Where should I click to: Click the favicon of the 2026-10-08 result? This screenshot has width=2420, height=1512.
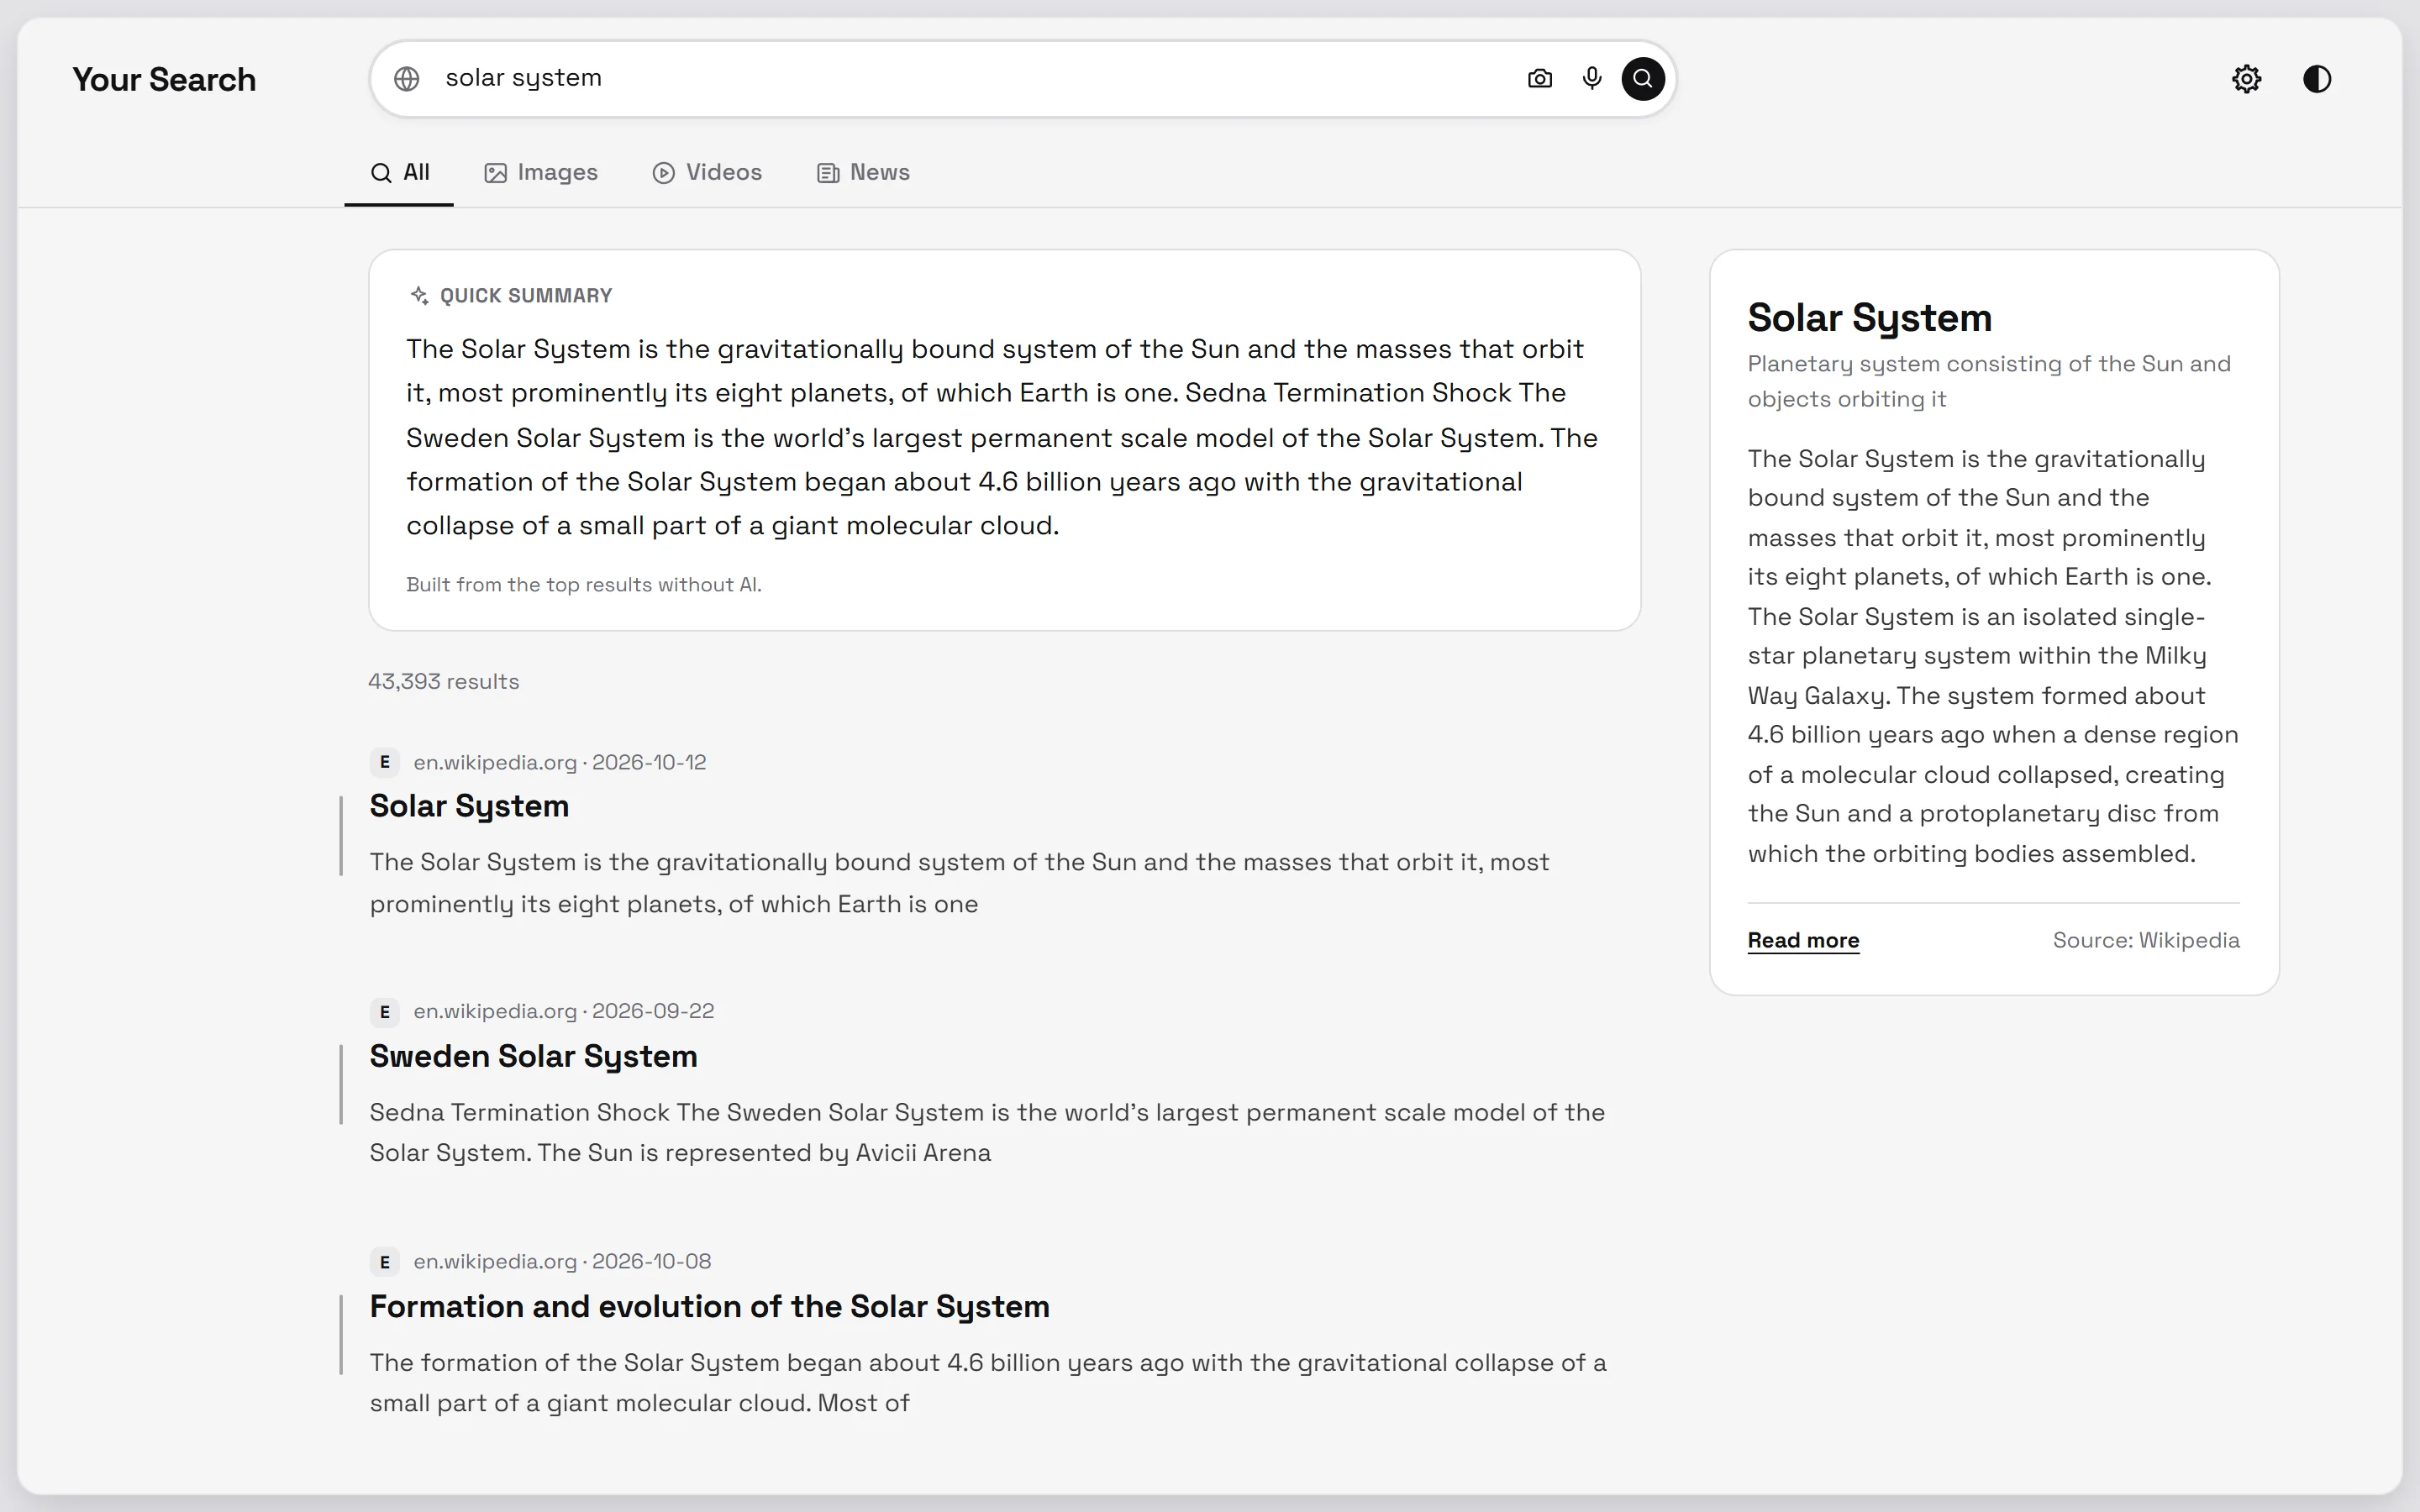tap(384, 1262)
